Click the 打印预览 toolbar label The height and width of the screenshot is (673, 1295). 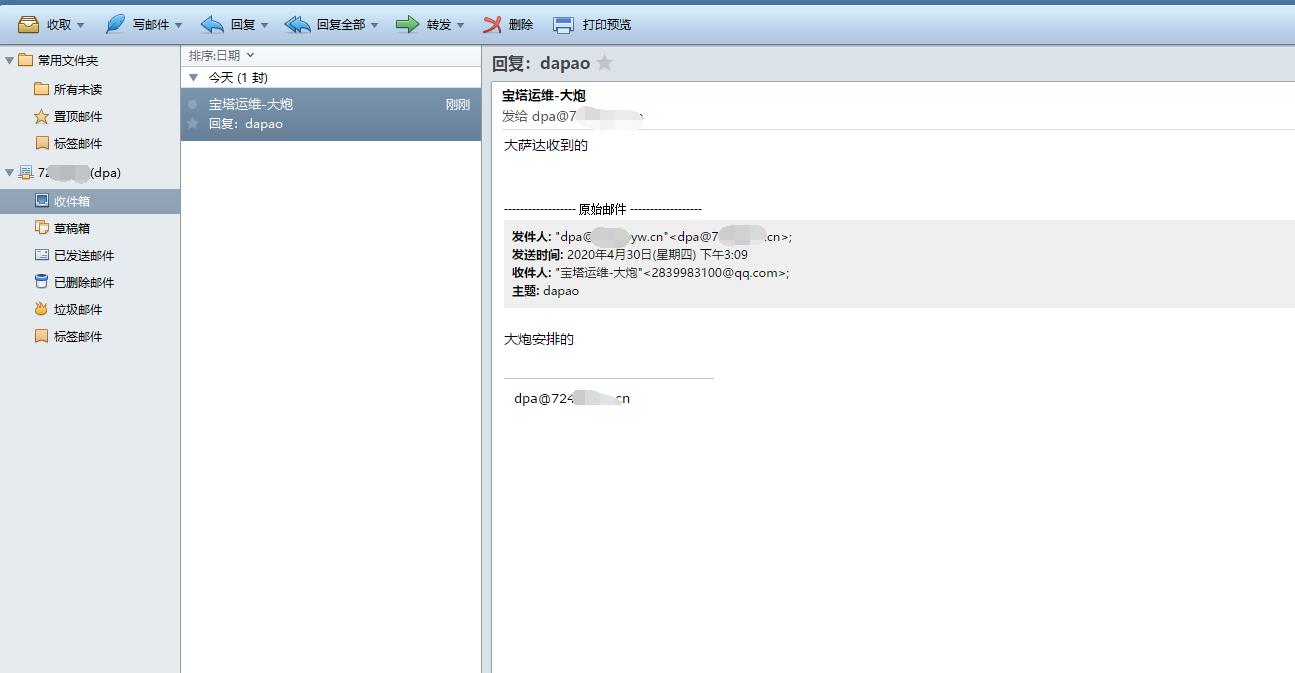click(607, 24)
